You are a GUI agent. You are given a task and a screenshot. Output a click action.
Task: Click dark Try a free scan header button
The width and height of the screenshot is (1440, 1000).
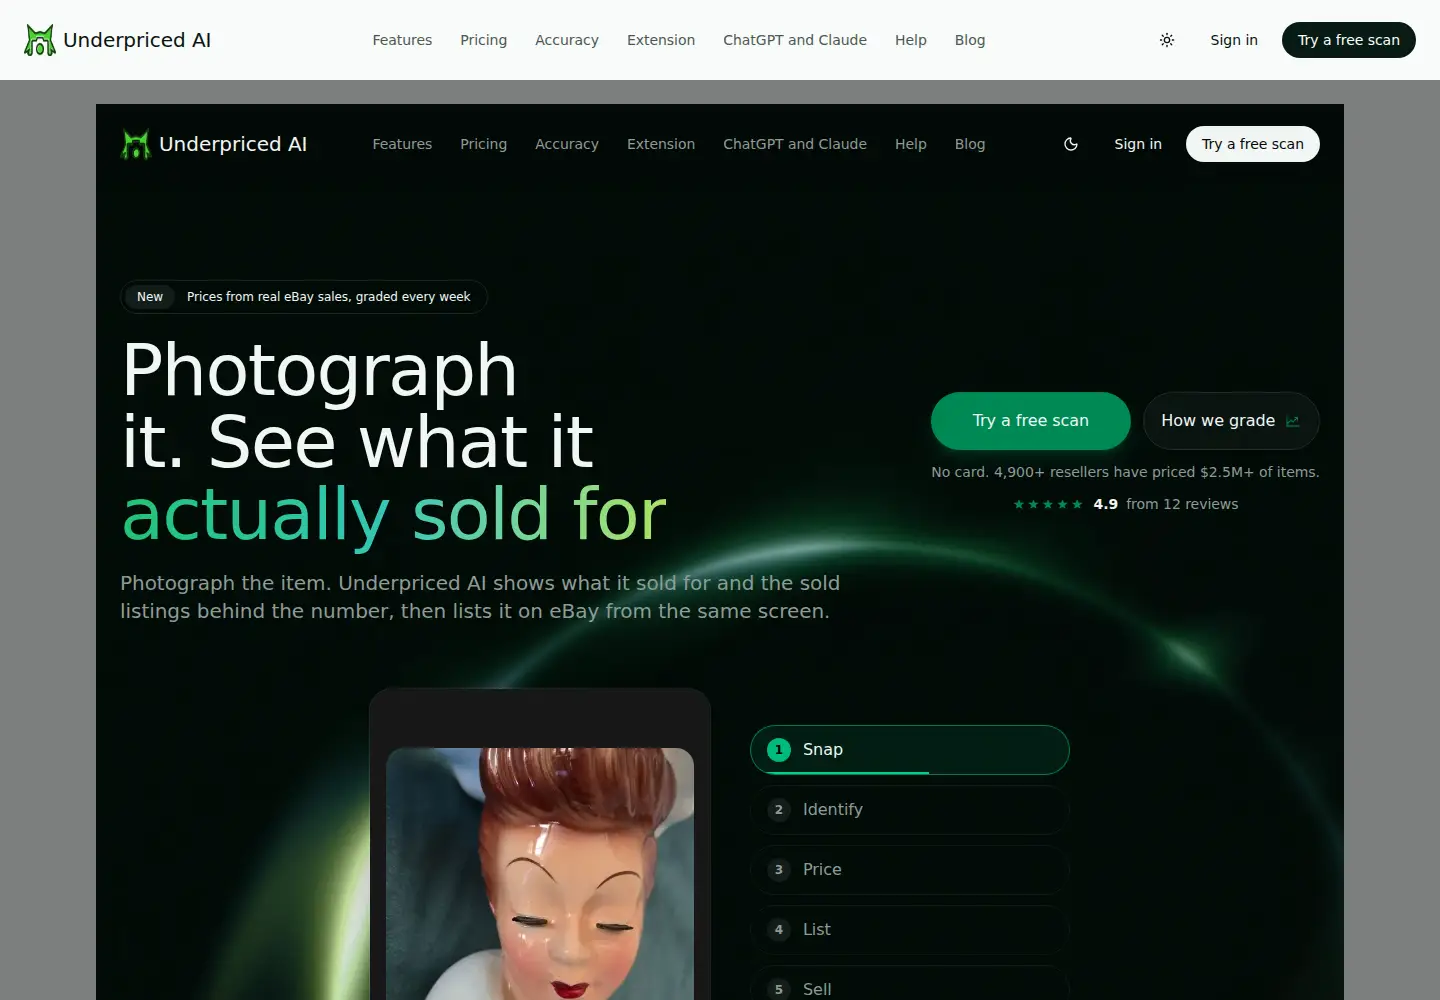1349,40
